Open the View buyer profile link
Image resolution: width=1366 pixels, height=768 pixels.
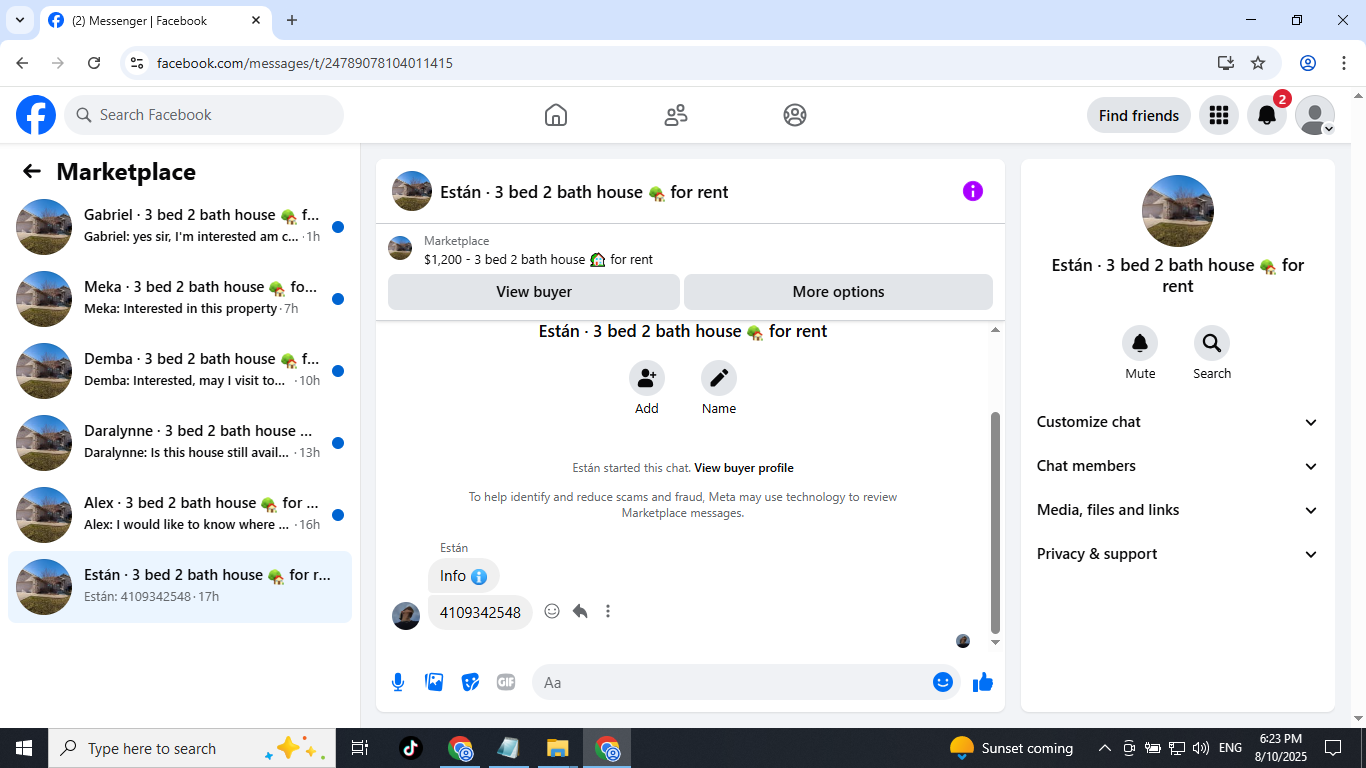coord(744,468)
